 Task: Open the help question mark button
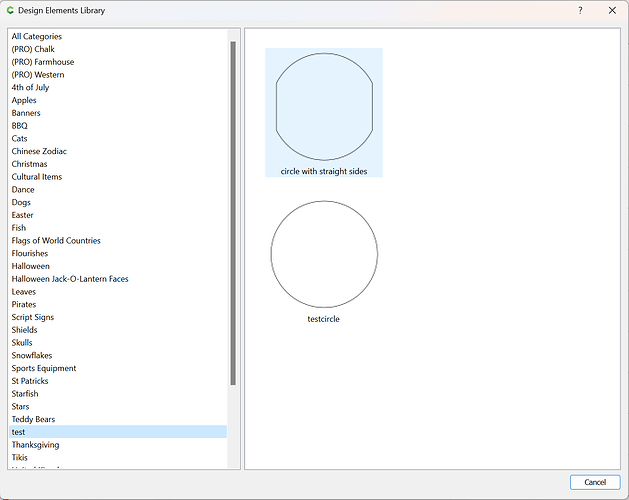click(x=580, y=10)
